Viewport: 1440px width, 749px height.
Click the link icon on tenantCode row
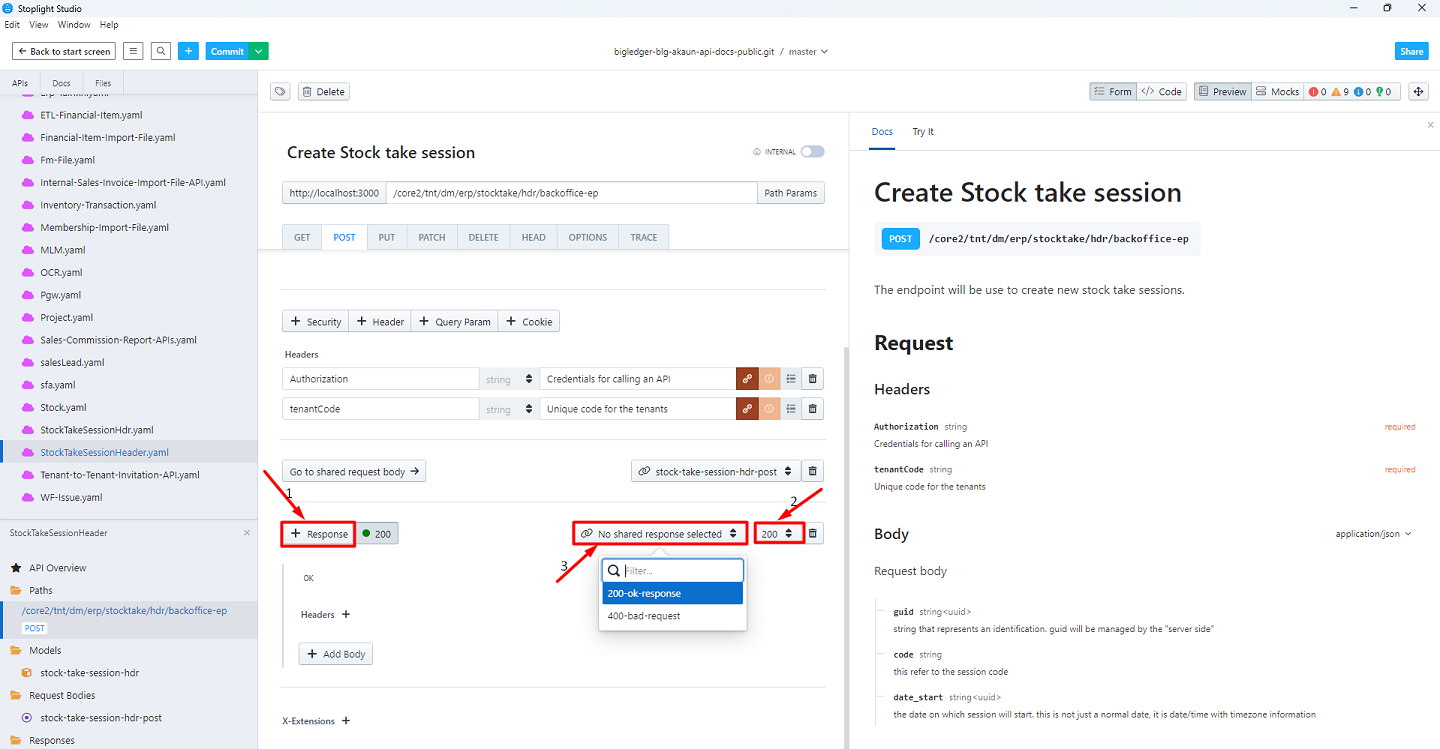point(747,409)
